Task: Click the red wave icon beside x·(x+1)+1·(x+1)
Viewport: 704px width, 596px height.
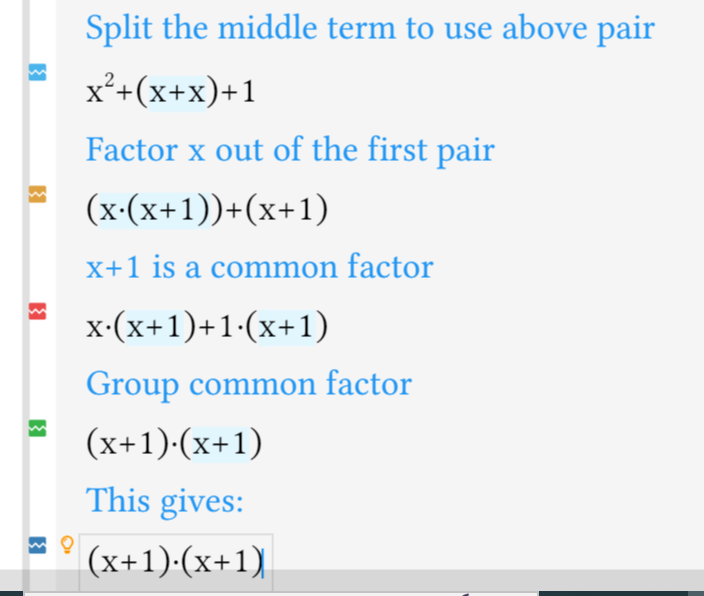Action: coord(37,311)
